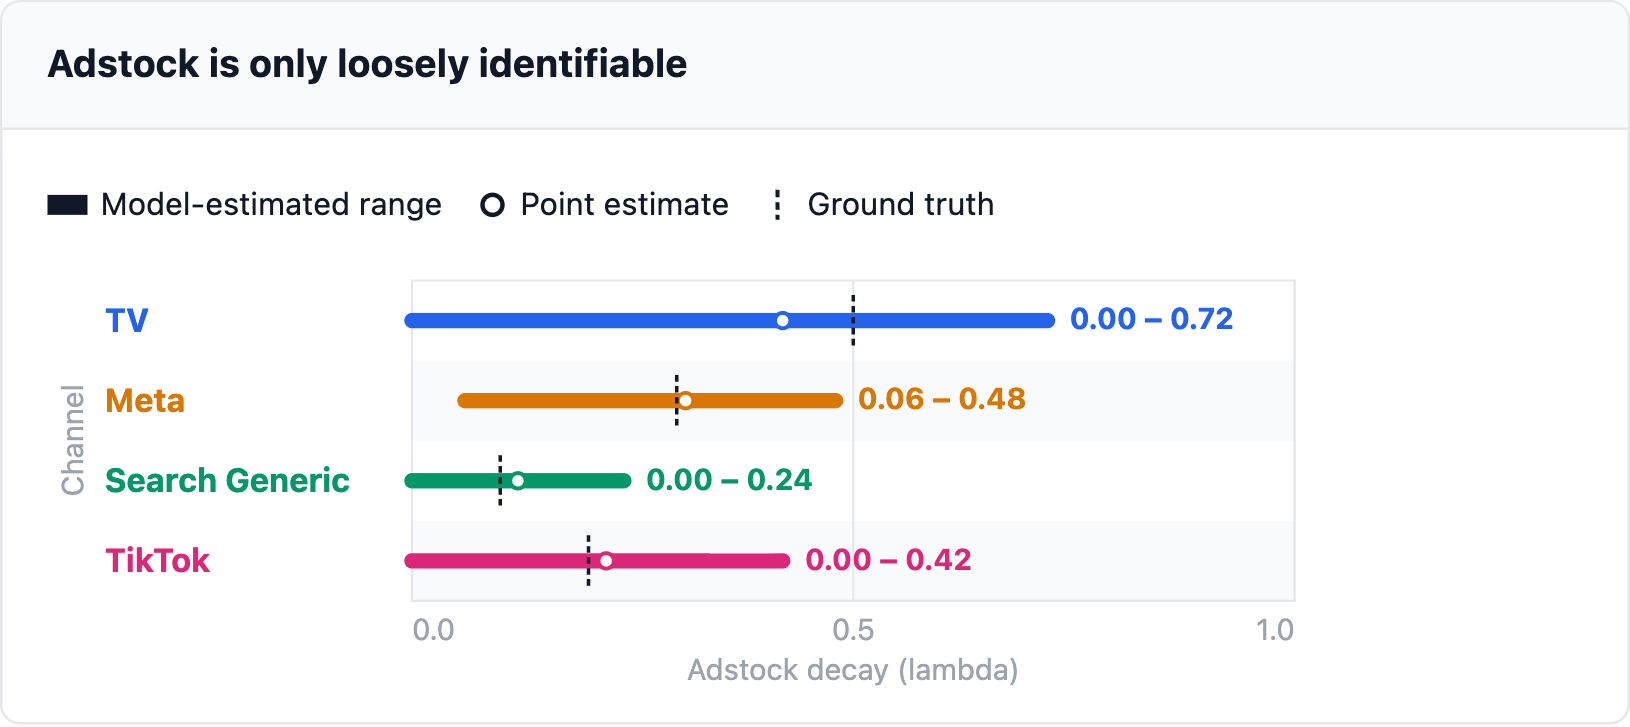Select the "Search Generic" channel label

[227, 481]
